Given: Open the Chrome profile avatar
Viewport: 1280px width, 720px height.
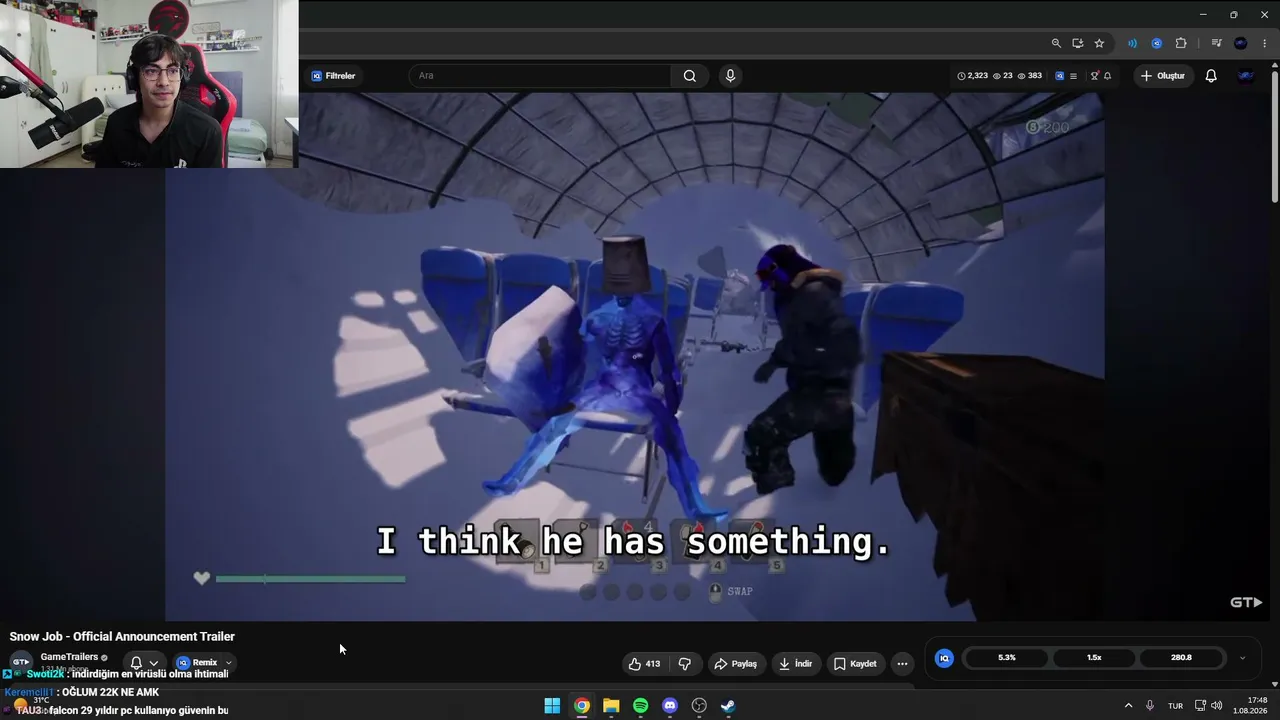Looking at the screenshot, I should pos(1241,43).
